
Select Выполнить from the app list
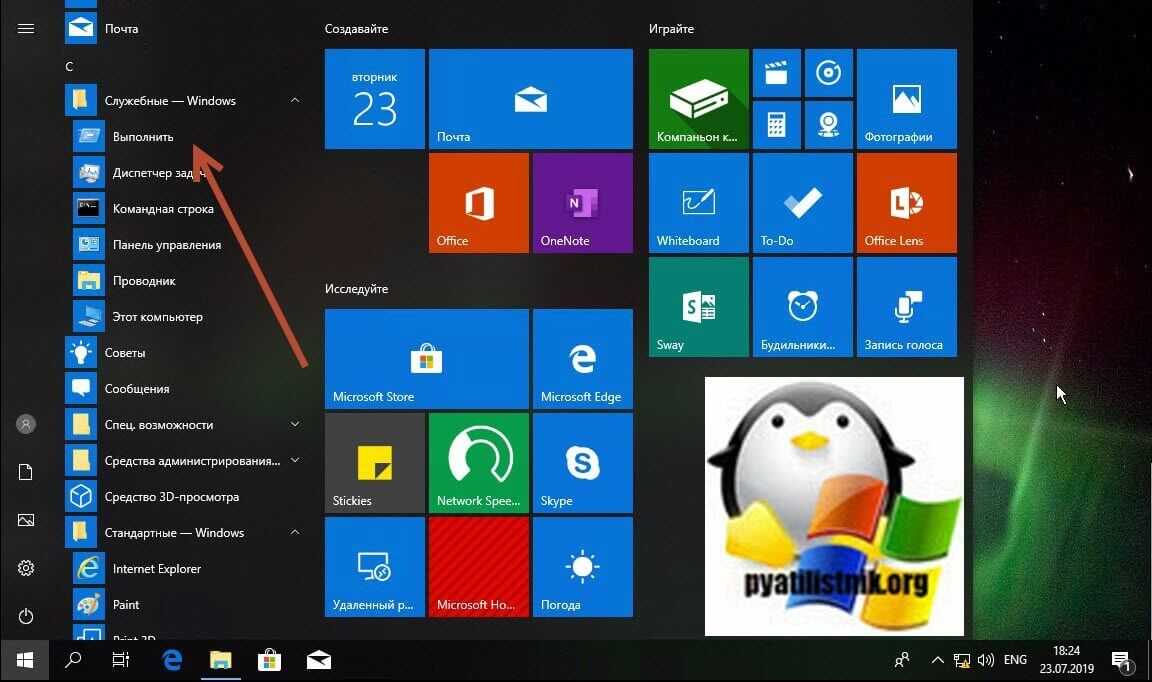tap(143, 137)
